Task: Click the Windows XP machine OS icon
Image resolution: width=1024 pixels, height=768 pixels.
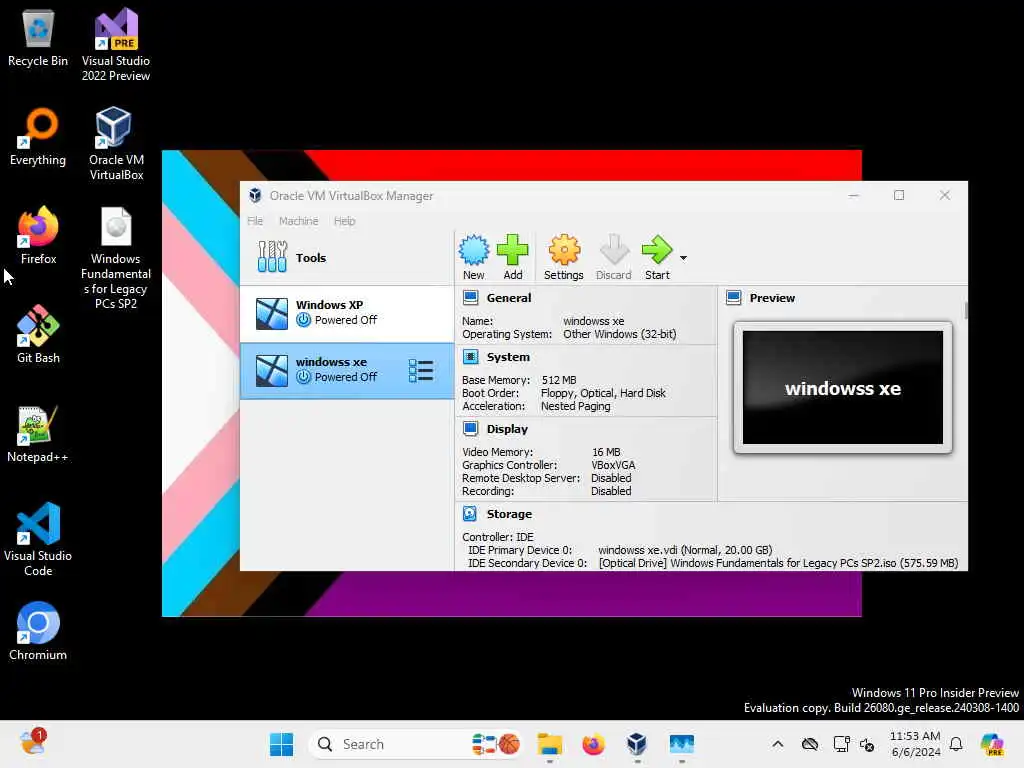Action: click(x=272, y=313)
